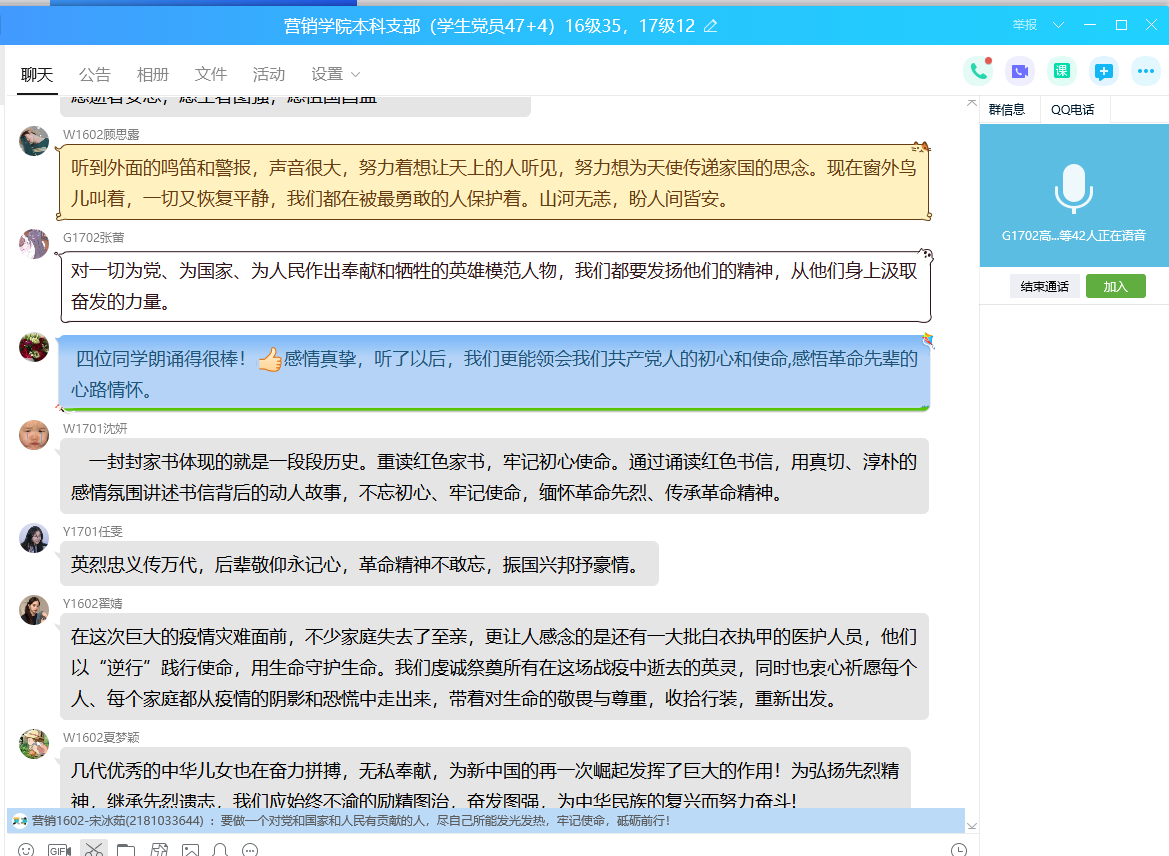
Task: Open the green 课 class mode icon
Action: (x=1061, y=71)
